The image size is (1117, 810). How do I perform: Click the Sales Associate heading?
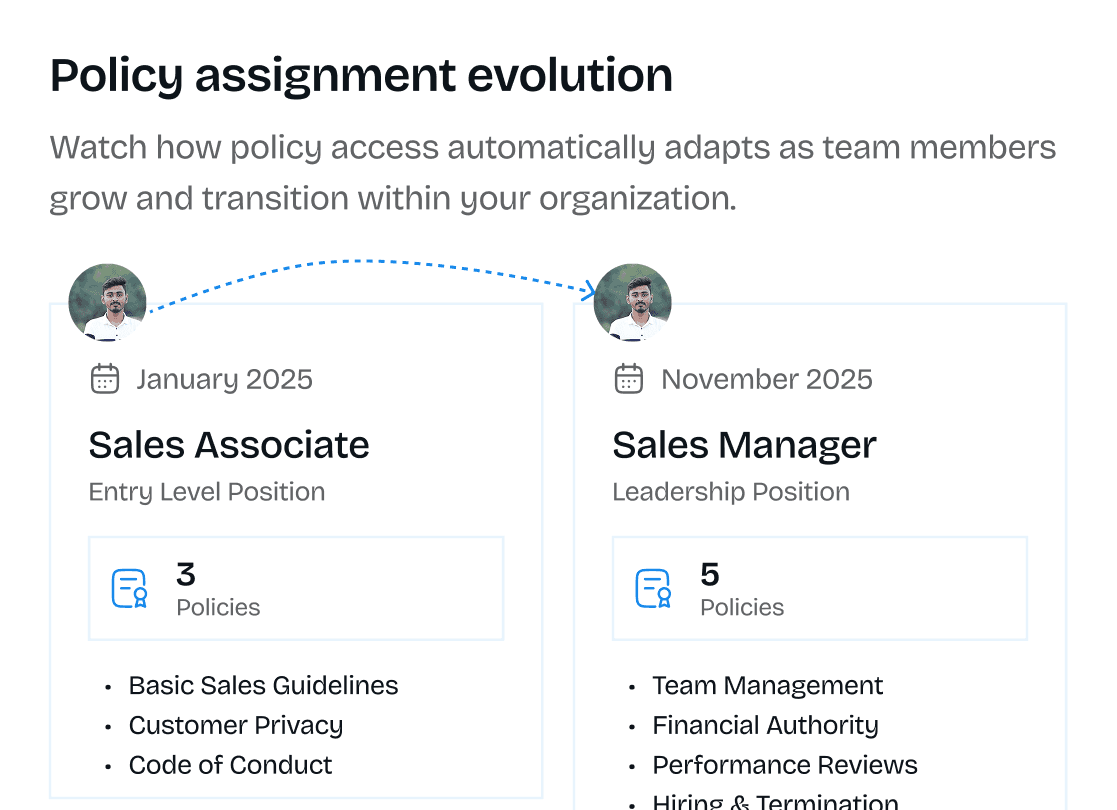tap(229, 445)
